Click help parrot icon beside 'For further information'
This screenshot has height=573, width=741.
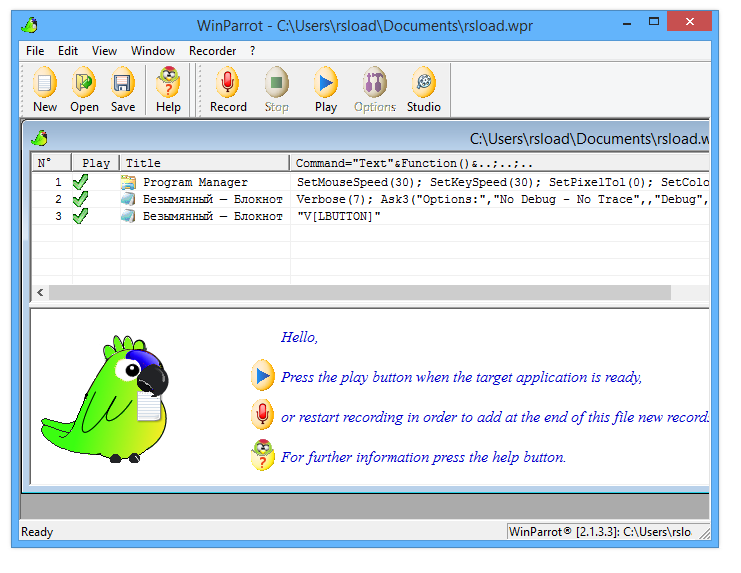[263, 455]
